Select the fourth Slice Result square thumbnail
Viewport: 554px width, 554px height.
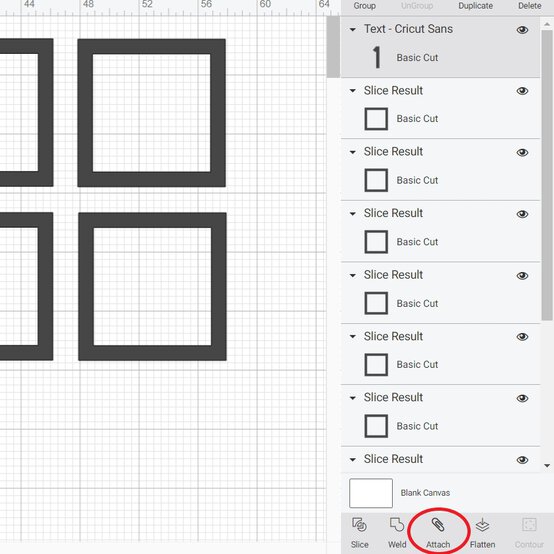pos(376,303)
